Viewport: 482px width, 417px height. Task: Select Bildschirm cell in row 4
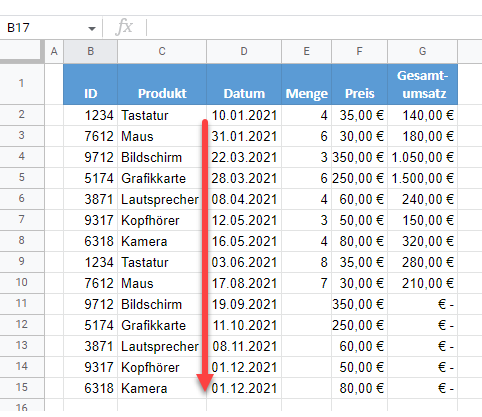pyautogui.click(x=162, y=157)
